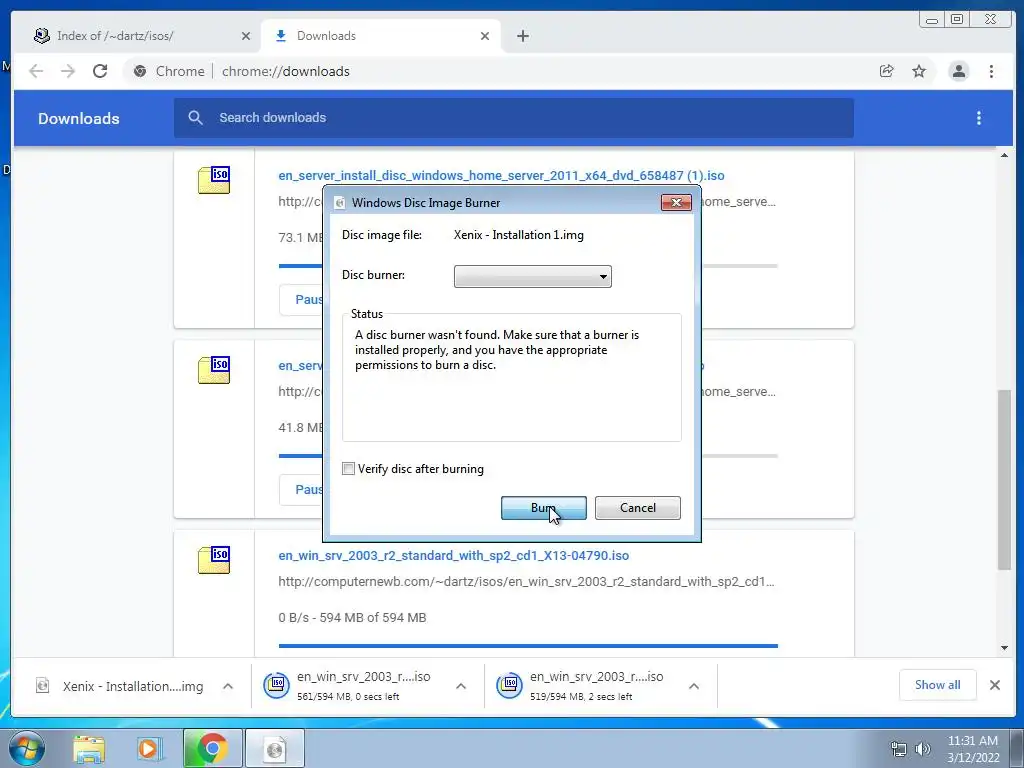
Task: Expand options for Xenix Installation img item
Action: pos(228,686)
